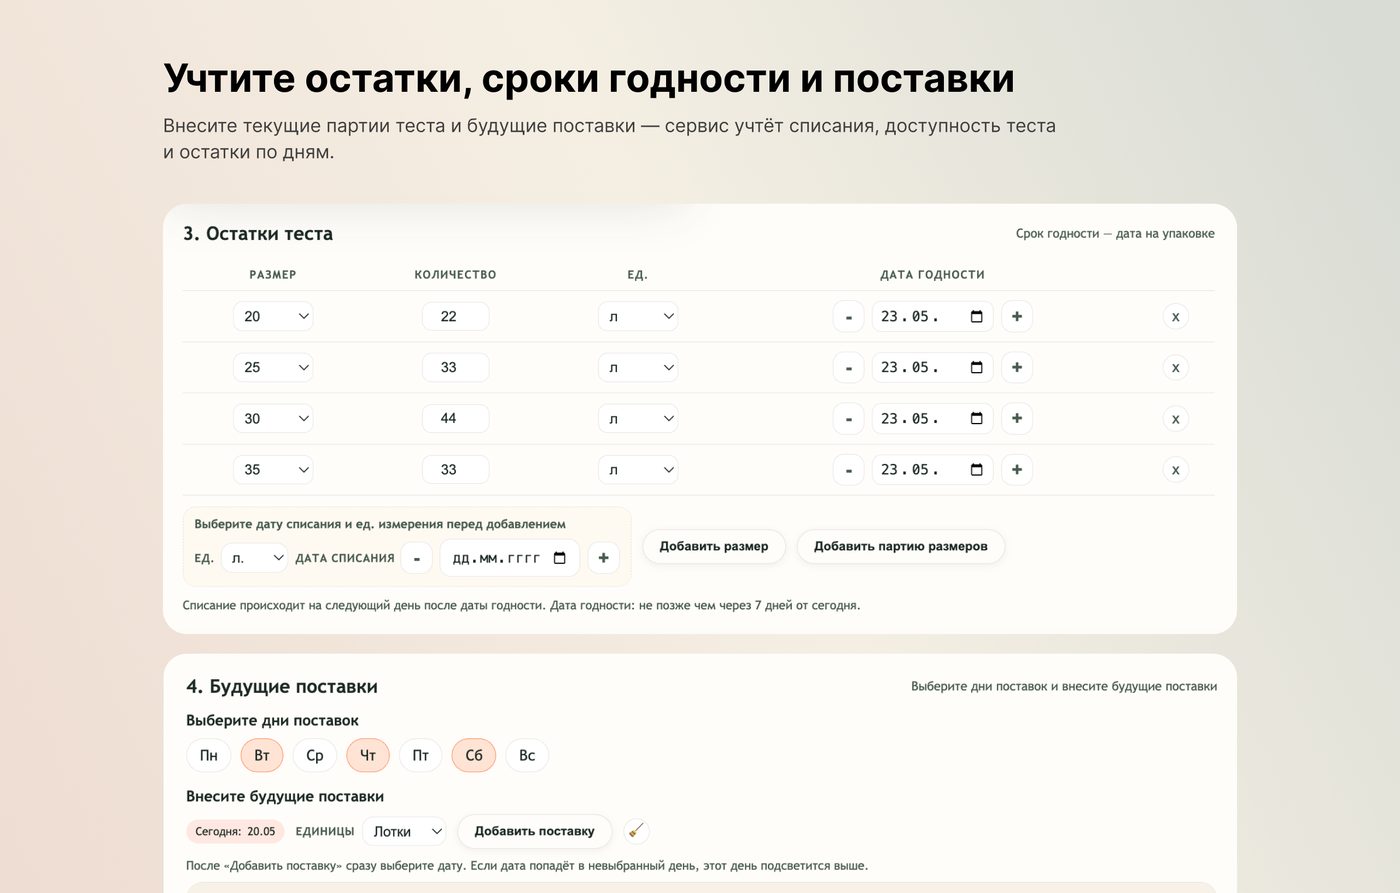Click the ДАТА ГОДНОСТИ column header
Viewport: 1400px width, 893px height.
click(x=932, y=275)
